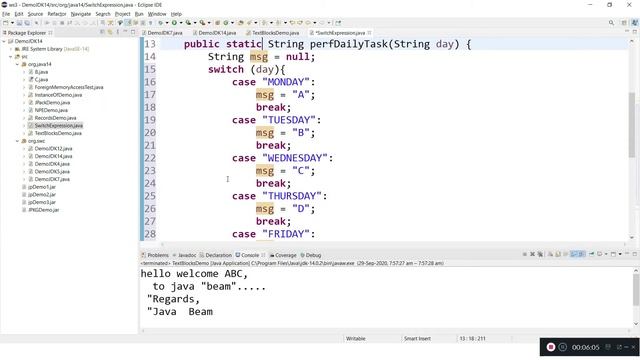
Task: Click the console vertical scrollbar
Action: 636,290
